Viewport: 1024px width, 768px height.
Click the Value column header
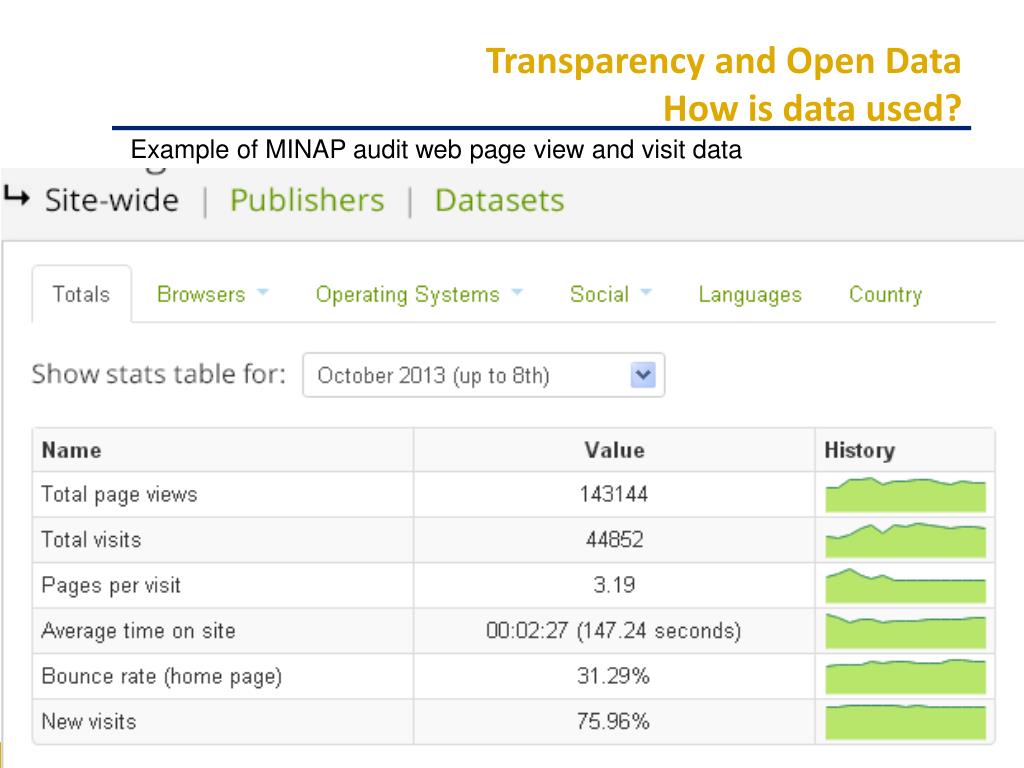614,450
